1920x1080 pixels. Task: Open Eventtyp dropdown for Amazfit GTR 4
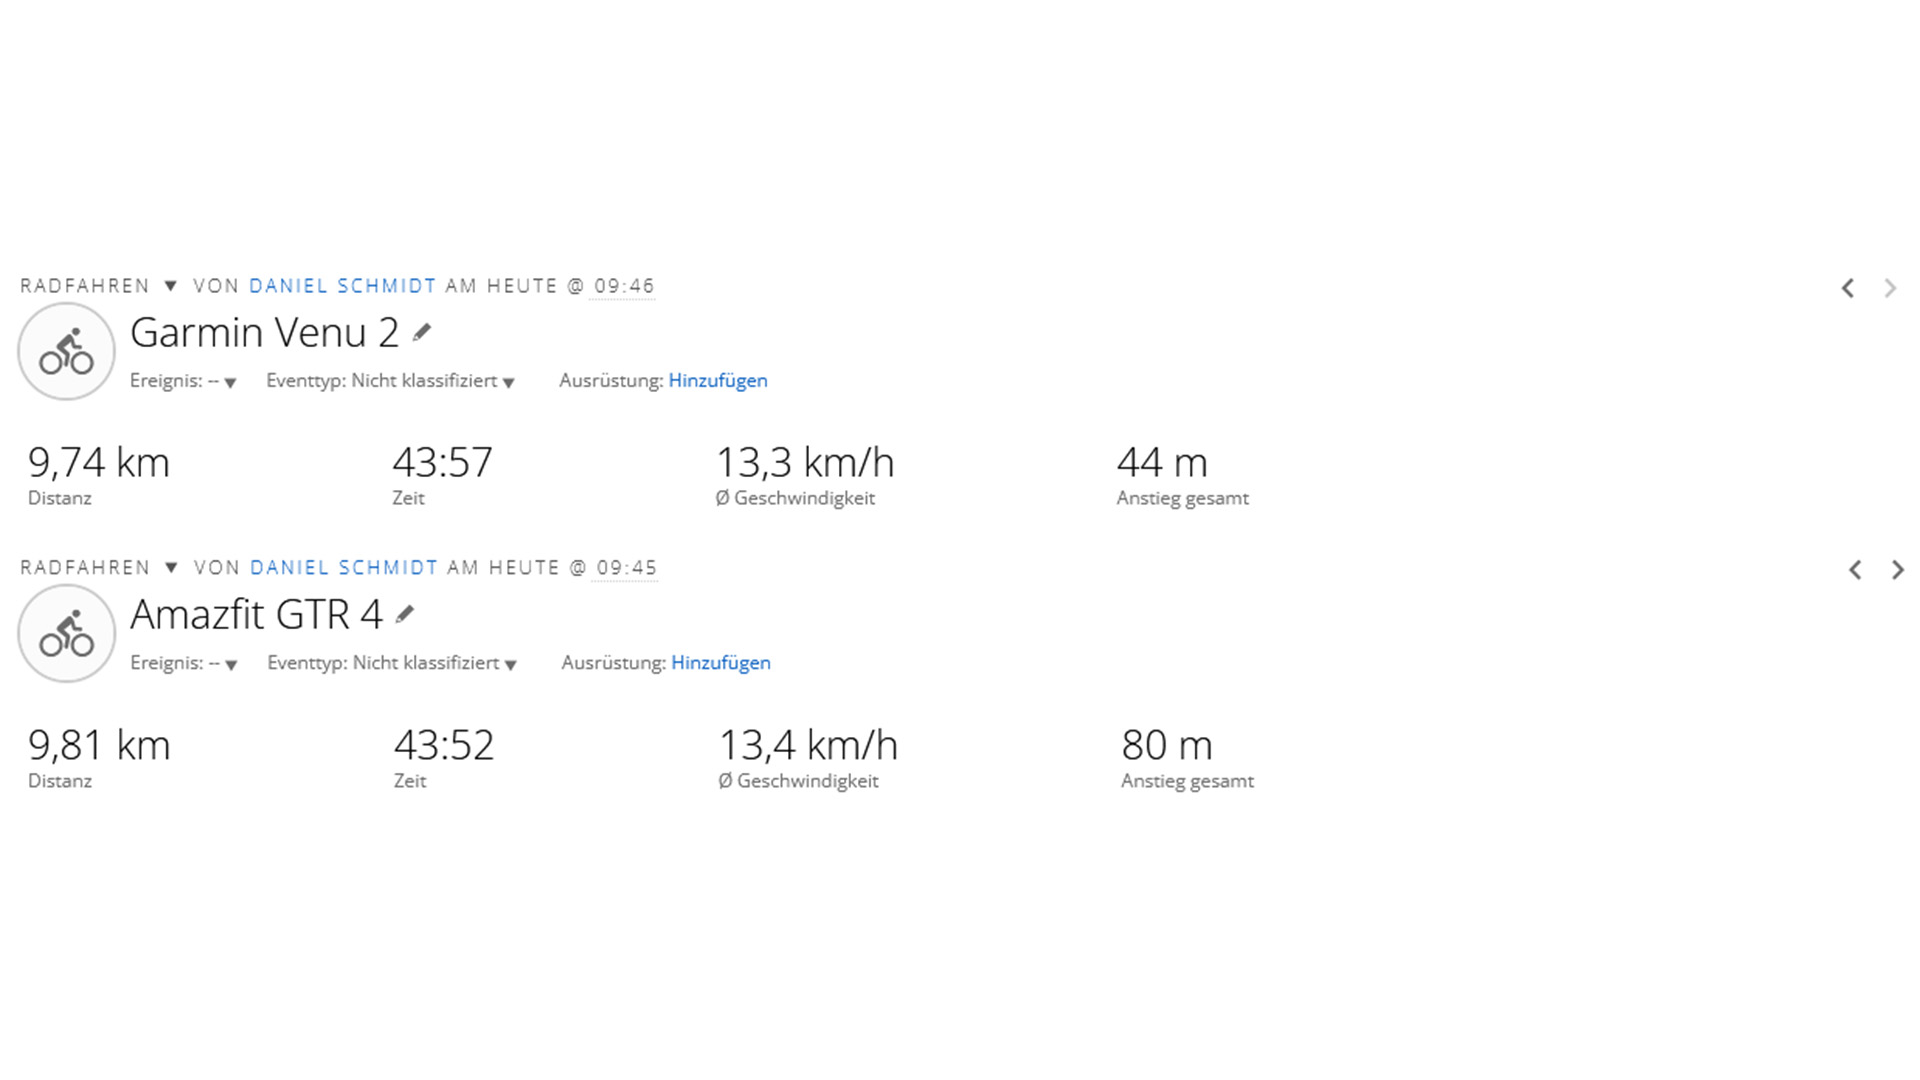pos(510,664)
